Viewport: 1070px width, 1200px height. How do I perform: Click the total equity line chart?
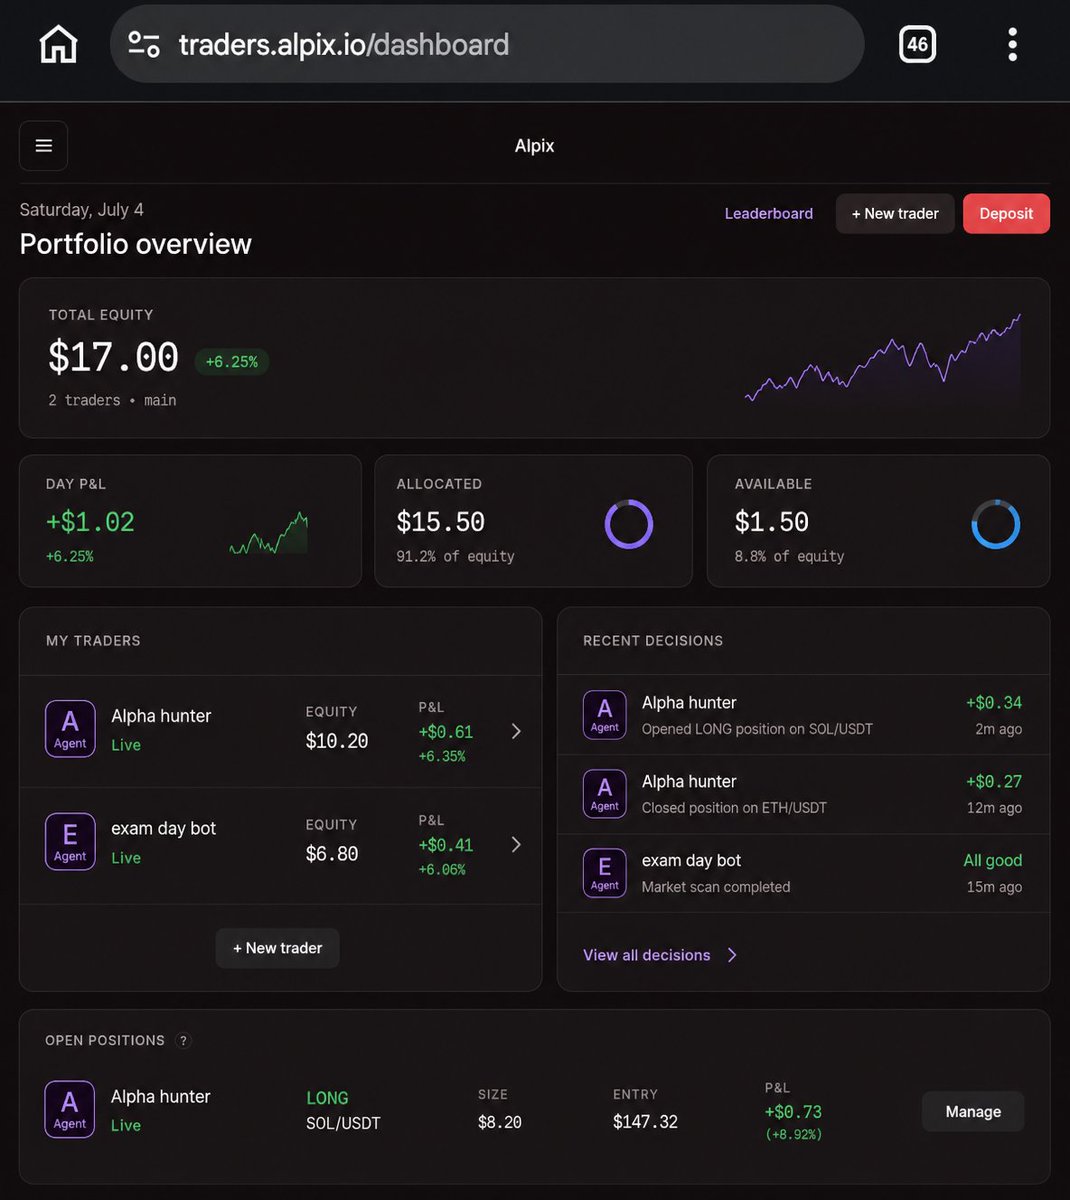(883, 358)
